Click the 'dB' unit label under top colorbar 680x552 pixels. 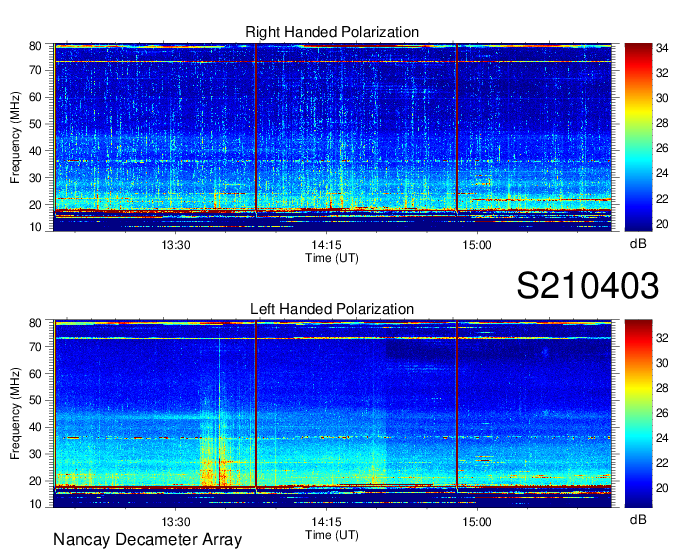coord(638,244)
